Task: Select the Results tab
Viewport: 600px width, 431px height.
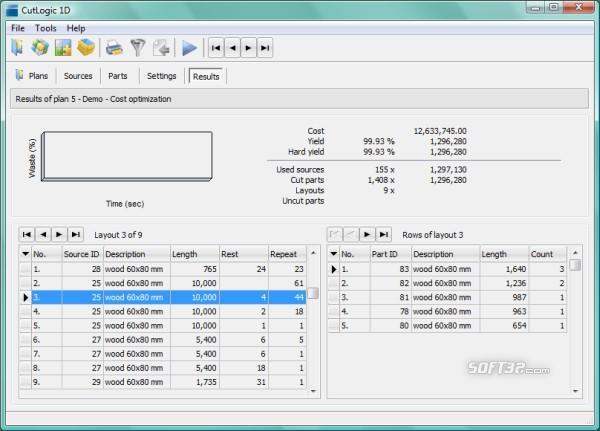Action: (x=206, y=76)
